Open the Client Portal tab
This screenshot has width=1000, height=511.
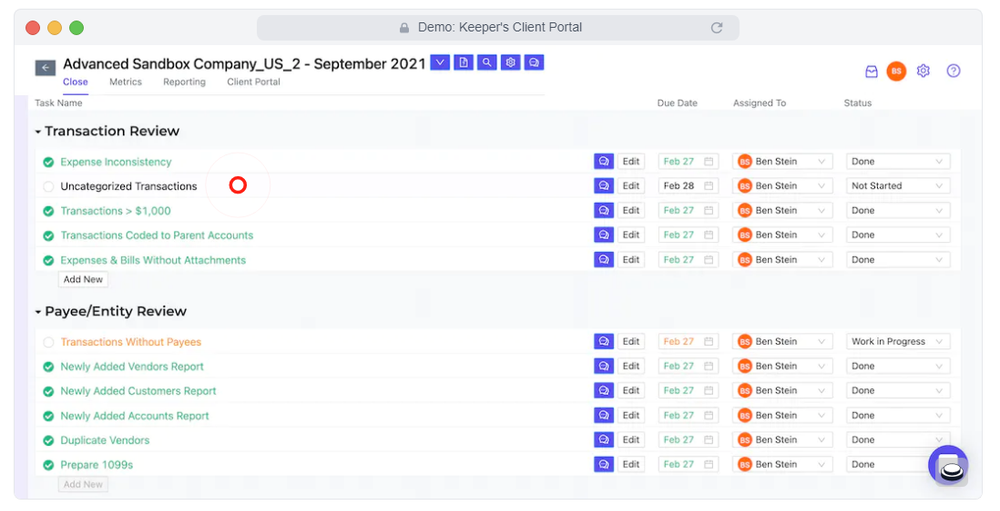pyautogui.click(x=254, y=82)
